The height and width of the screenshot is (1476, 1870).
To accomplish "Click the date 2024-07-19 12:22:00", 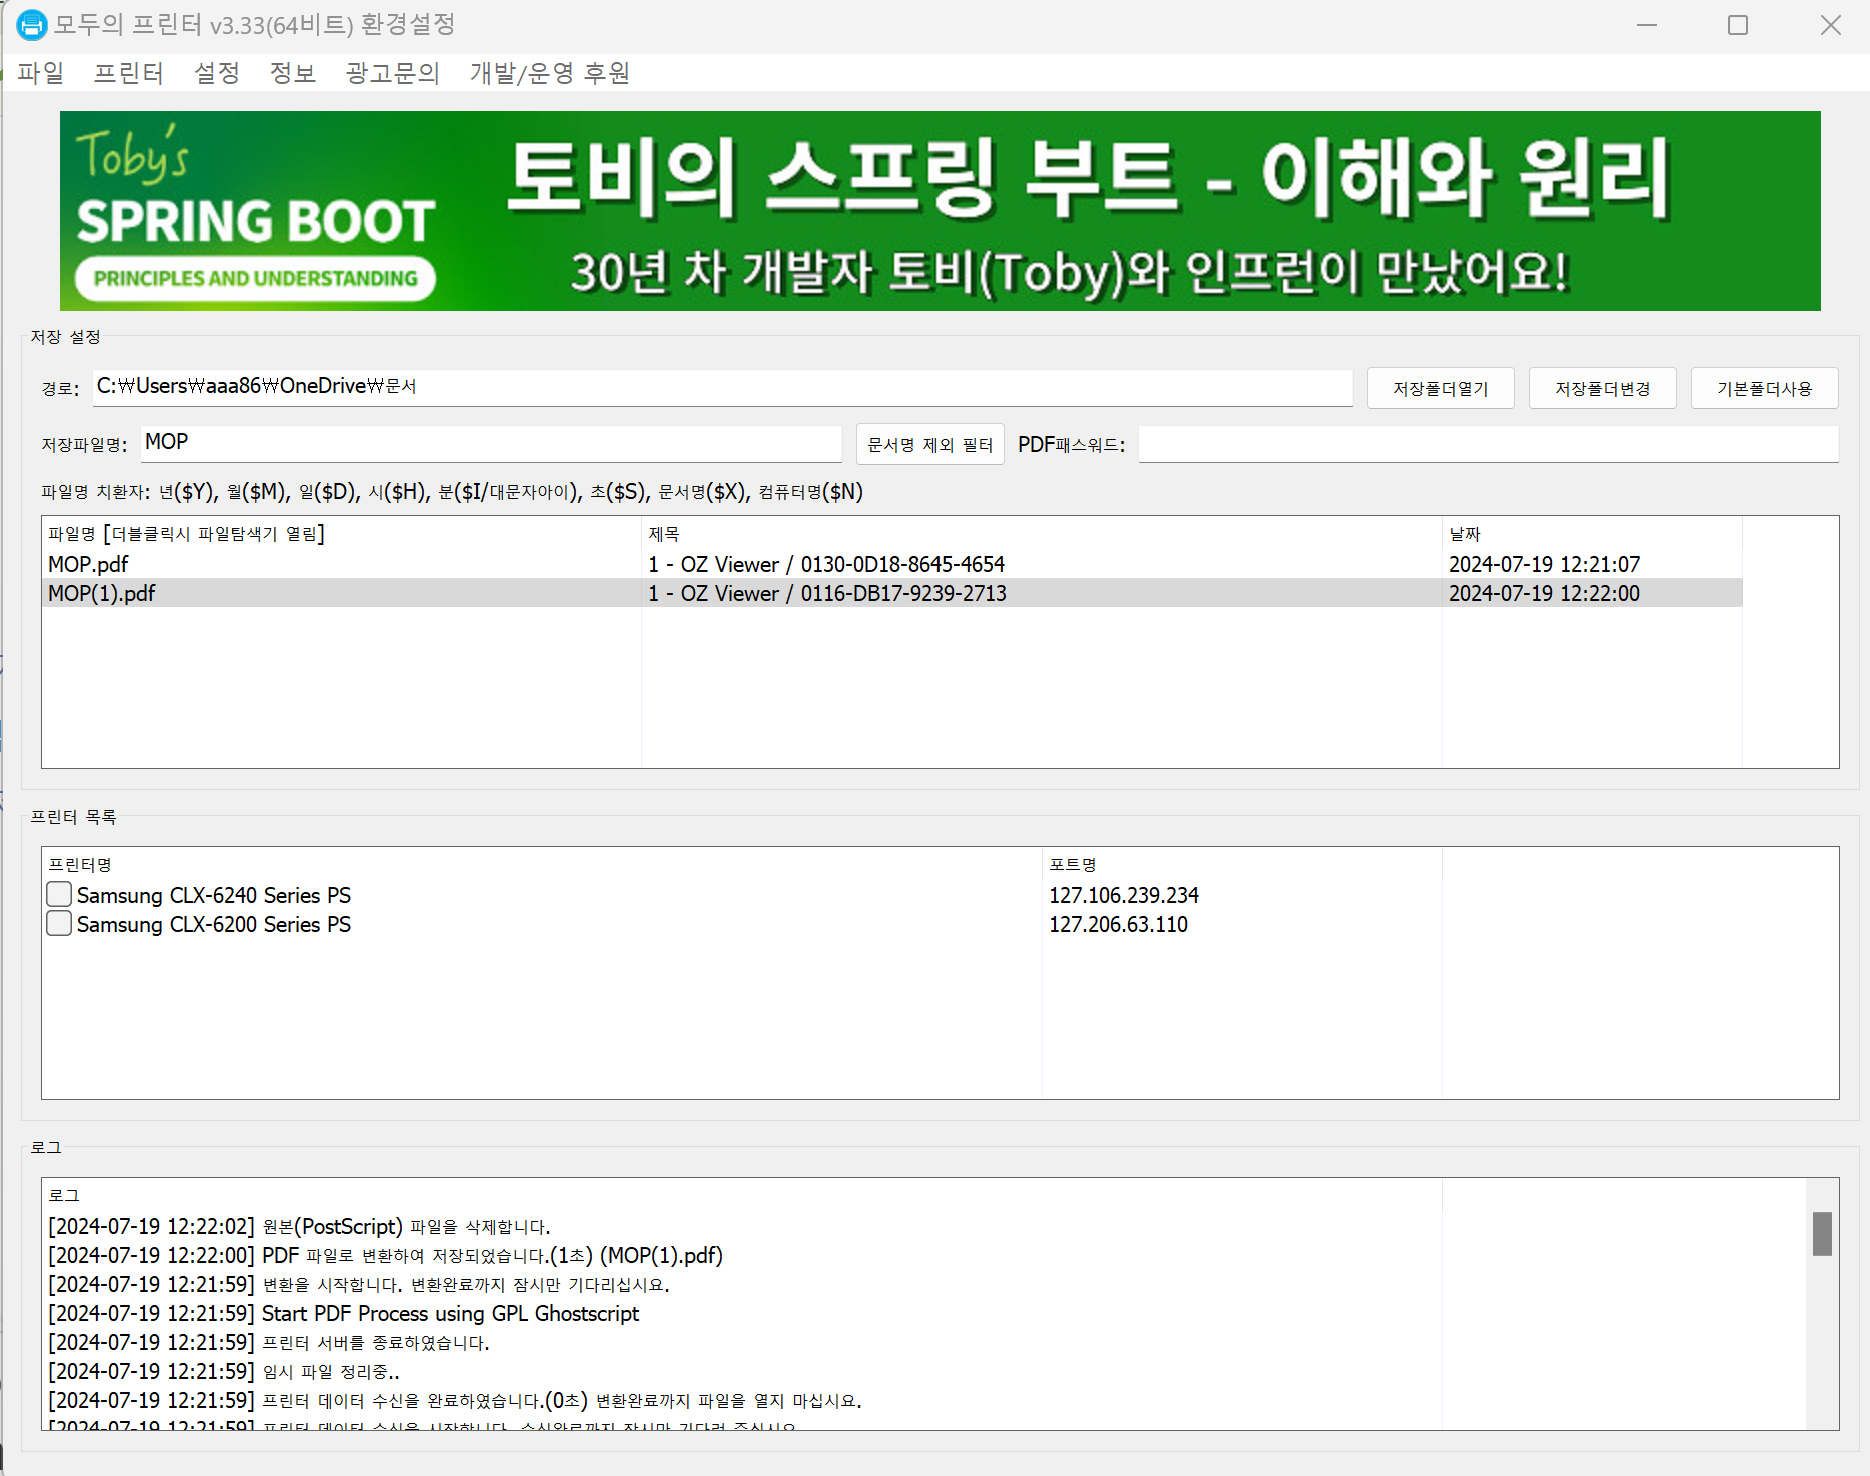I will [x=1545, y=593].
